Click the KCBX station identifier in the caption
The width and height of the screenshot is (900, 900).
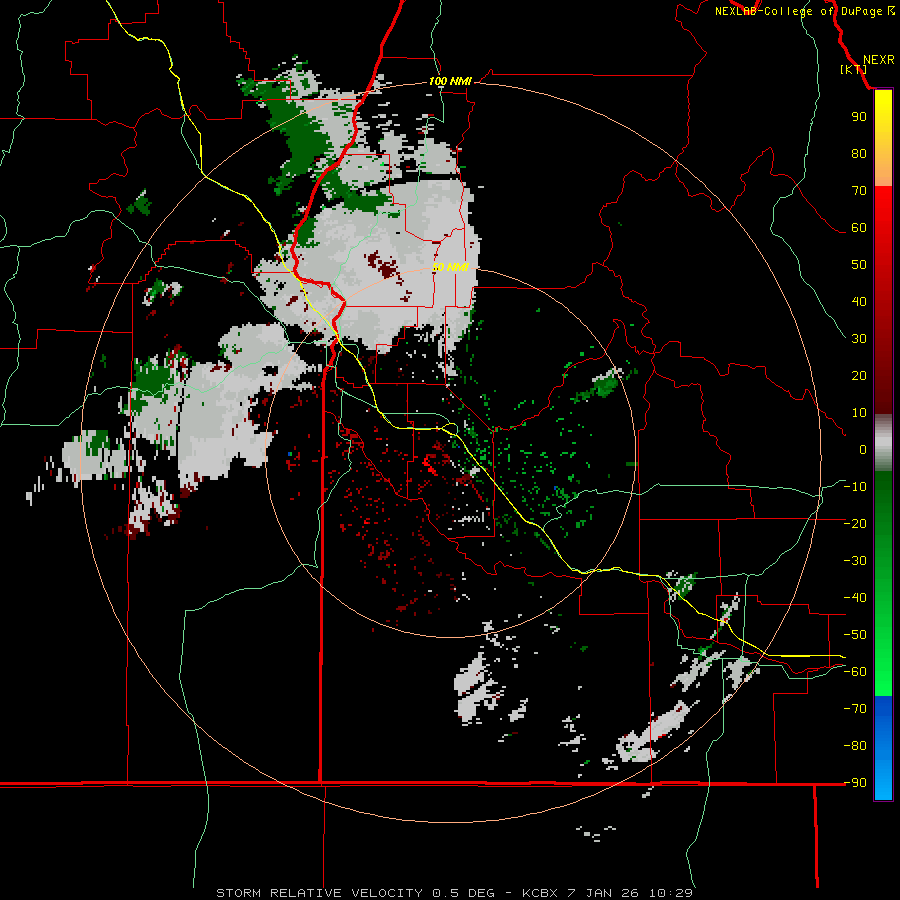(x=542, y=893)
